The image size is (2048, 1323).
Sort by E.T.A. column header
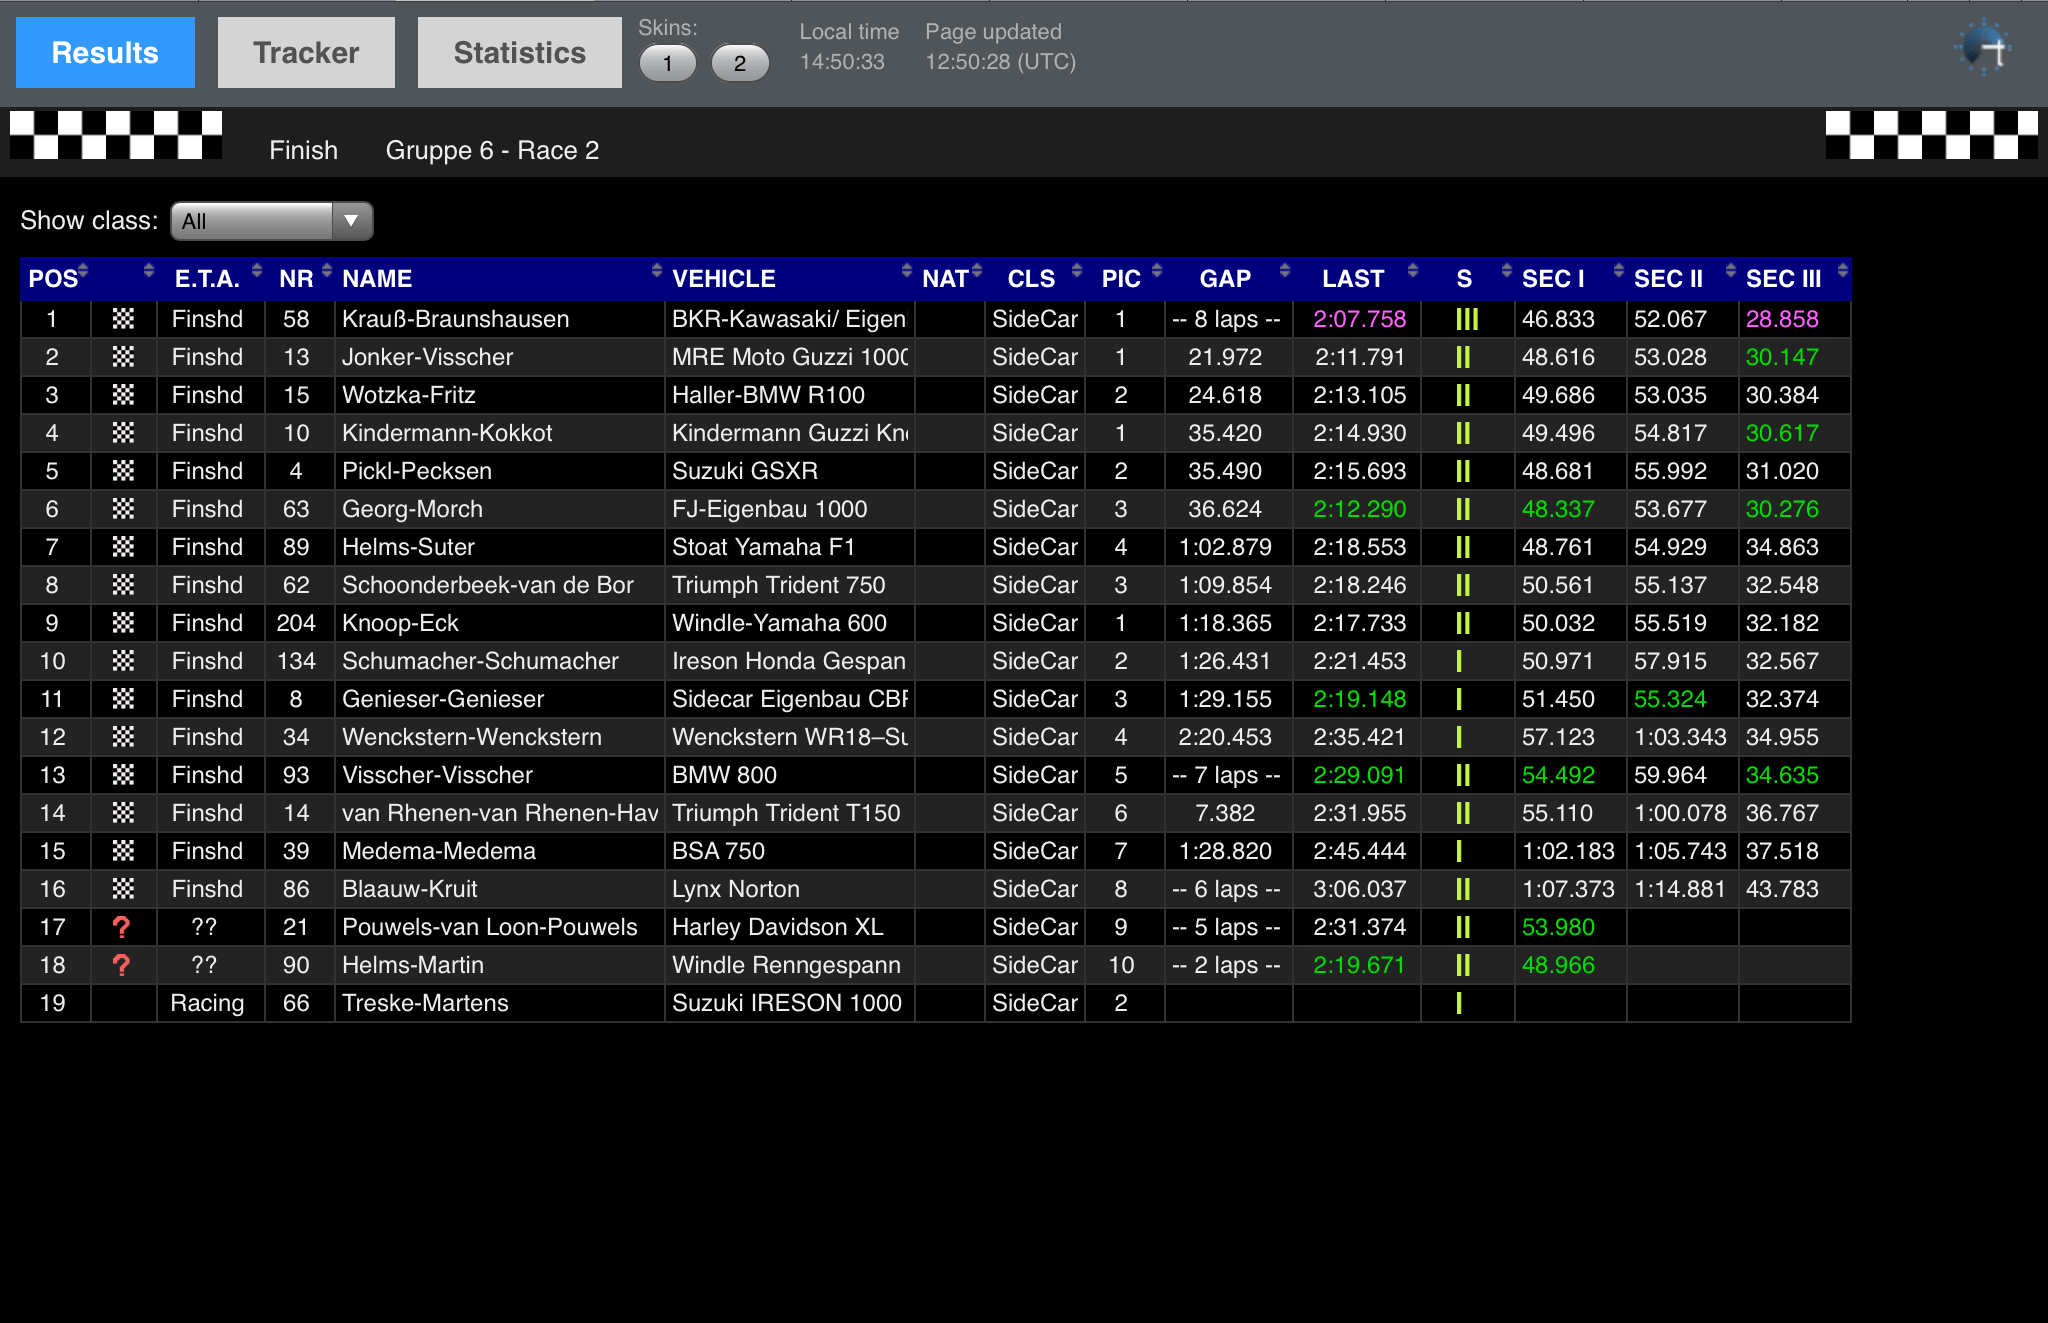(x=211, y=279)
